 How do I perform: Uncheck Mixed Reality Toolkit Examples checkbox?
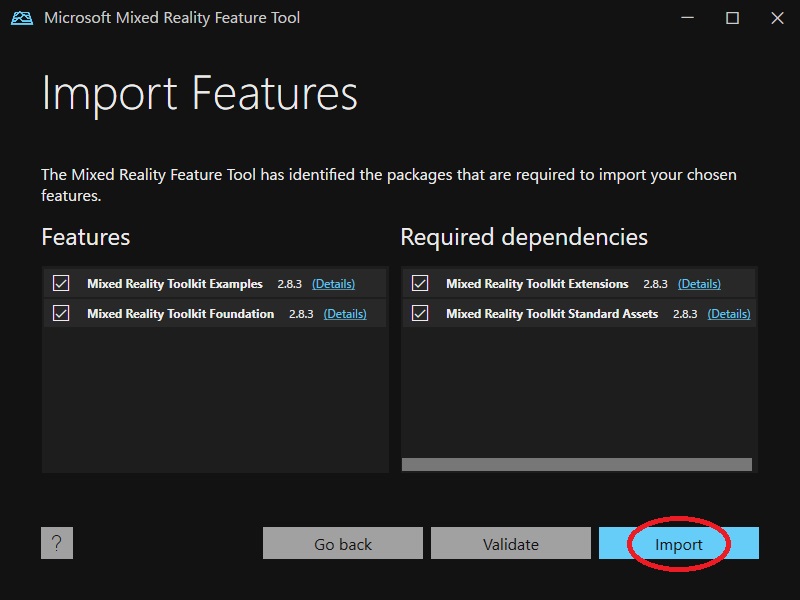(61, 283)
